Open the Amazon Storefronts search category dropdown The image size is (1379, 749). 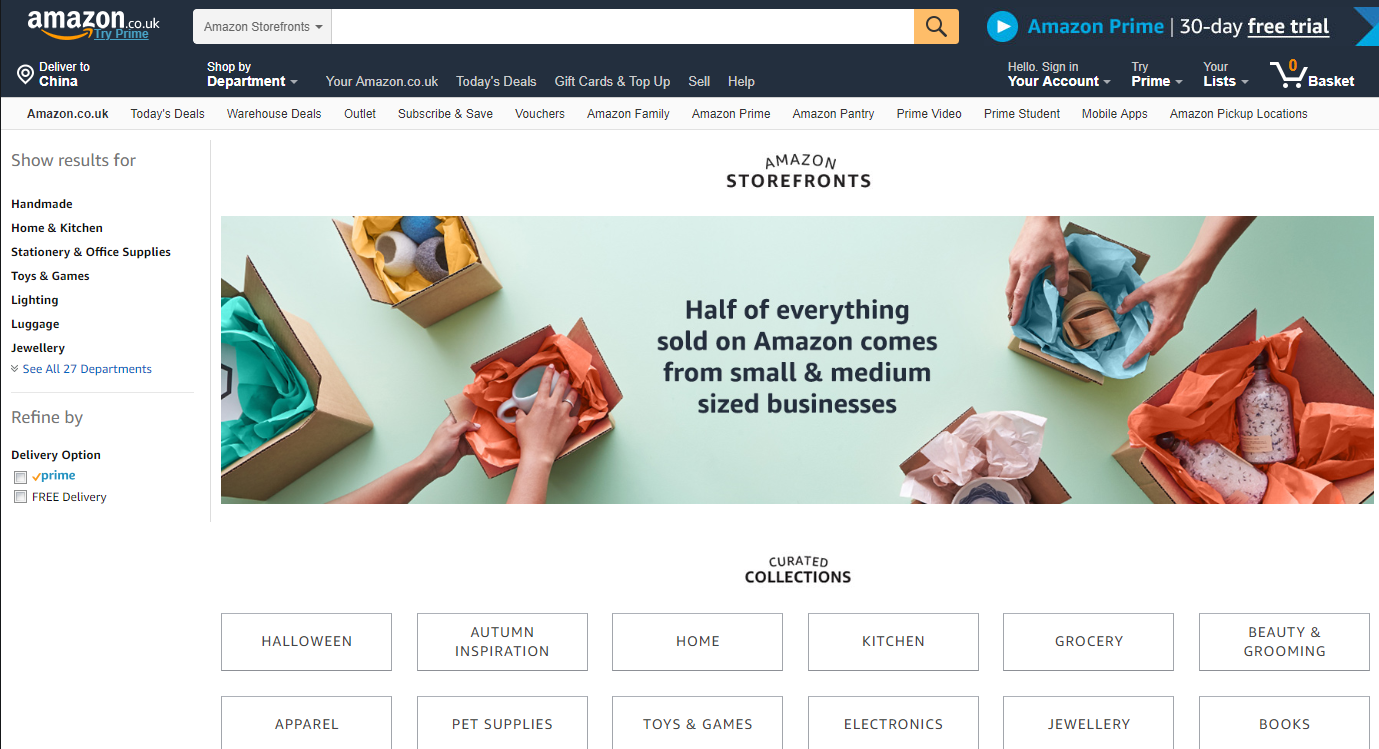pos(263,27)
